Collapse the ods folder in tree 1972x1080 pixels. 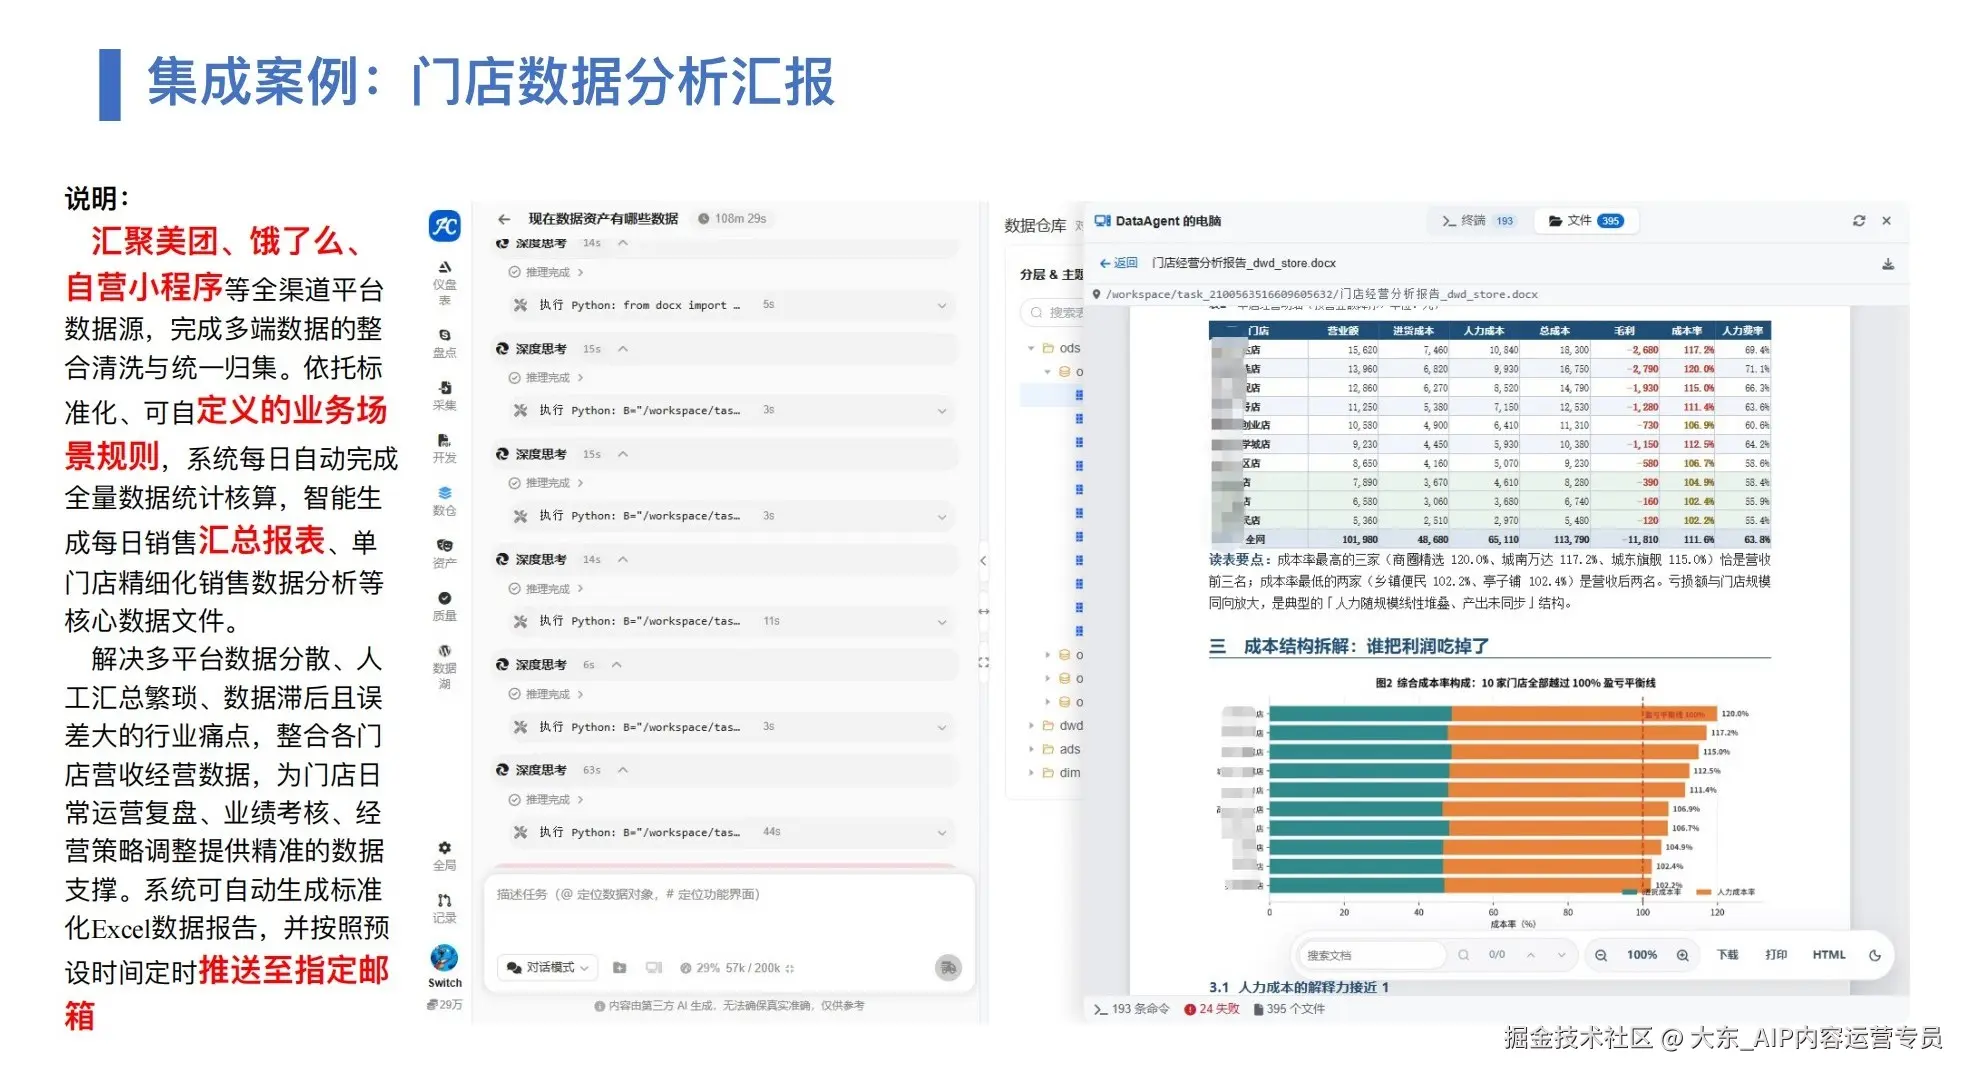[x=1031, y=349]
